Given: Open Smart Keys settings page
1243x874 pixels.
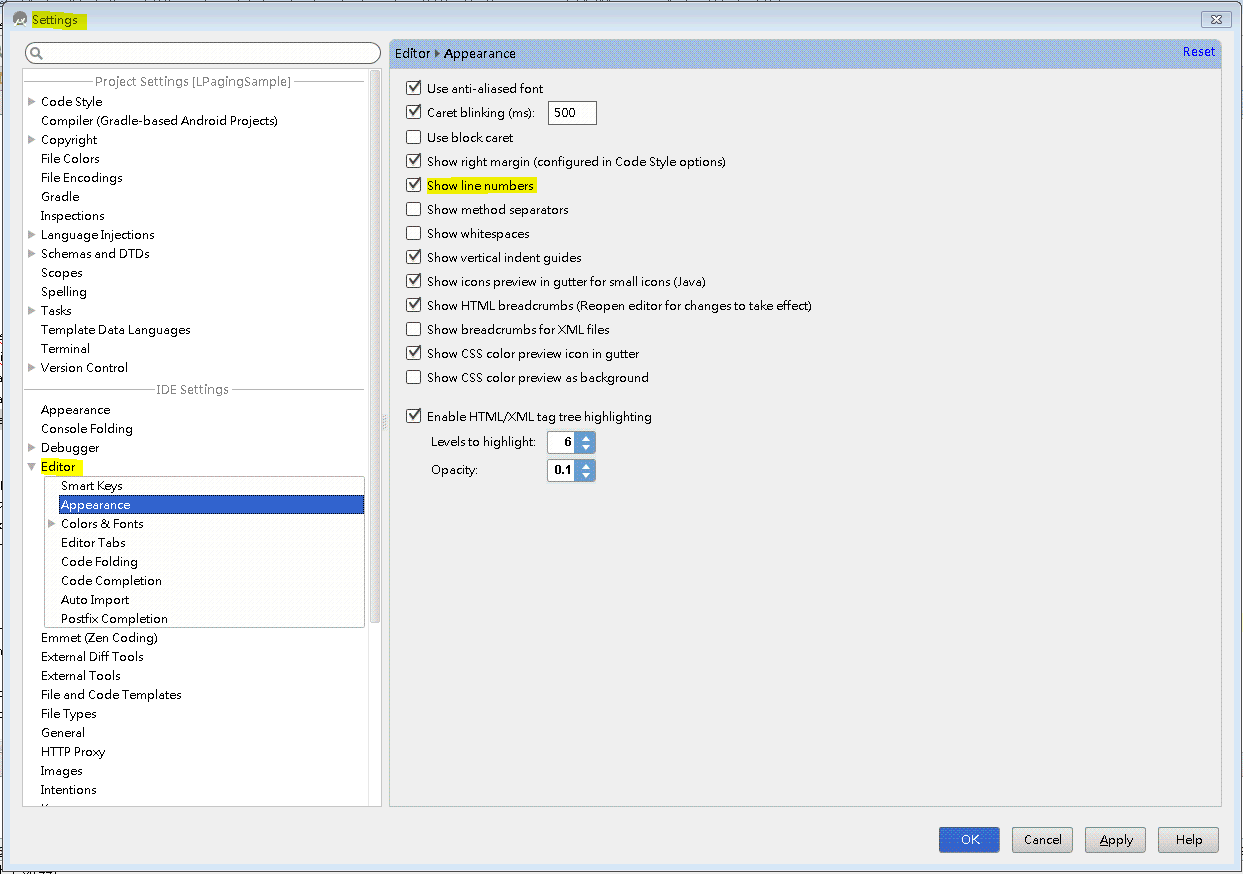Looking at the screenshot, I should coord(92,486).
